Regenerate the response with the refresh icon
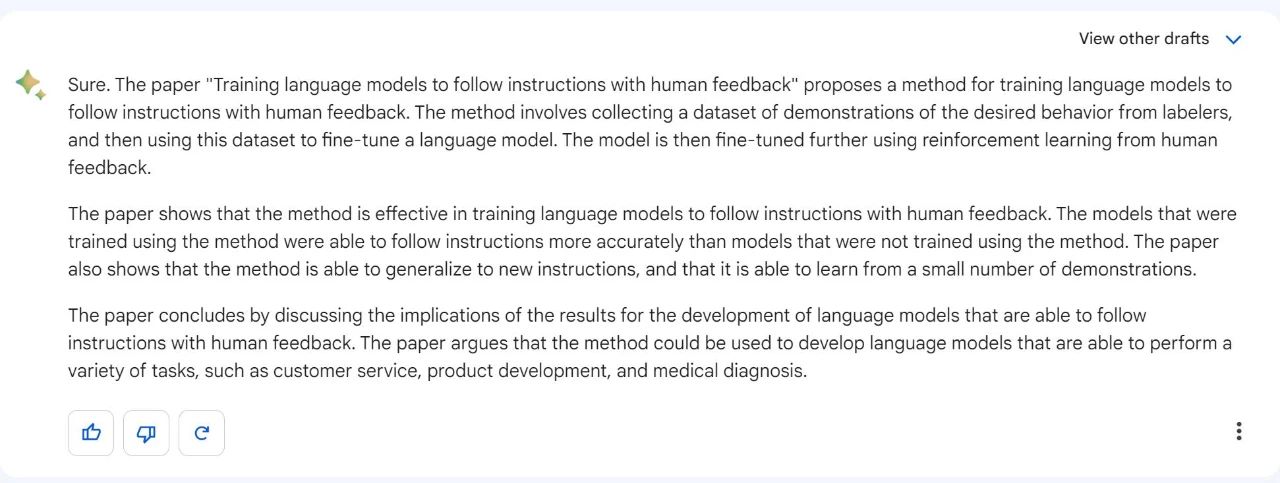 click(x=202, y=433)
